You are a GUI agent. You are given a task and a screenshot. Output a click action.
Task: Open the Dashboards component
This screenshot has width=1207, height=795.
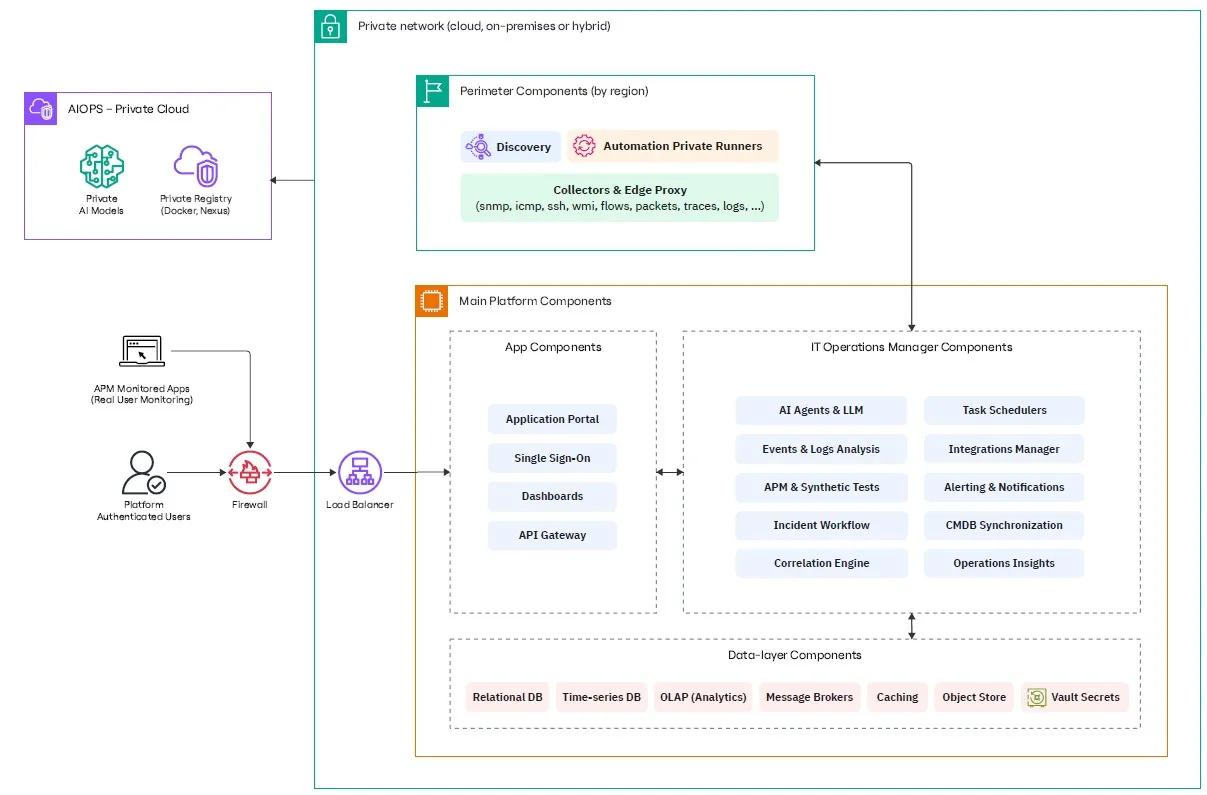pyautogui.click(x=552, y=496)
